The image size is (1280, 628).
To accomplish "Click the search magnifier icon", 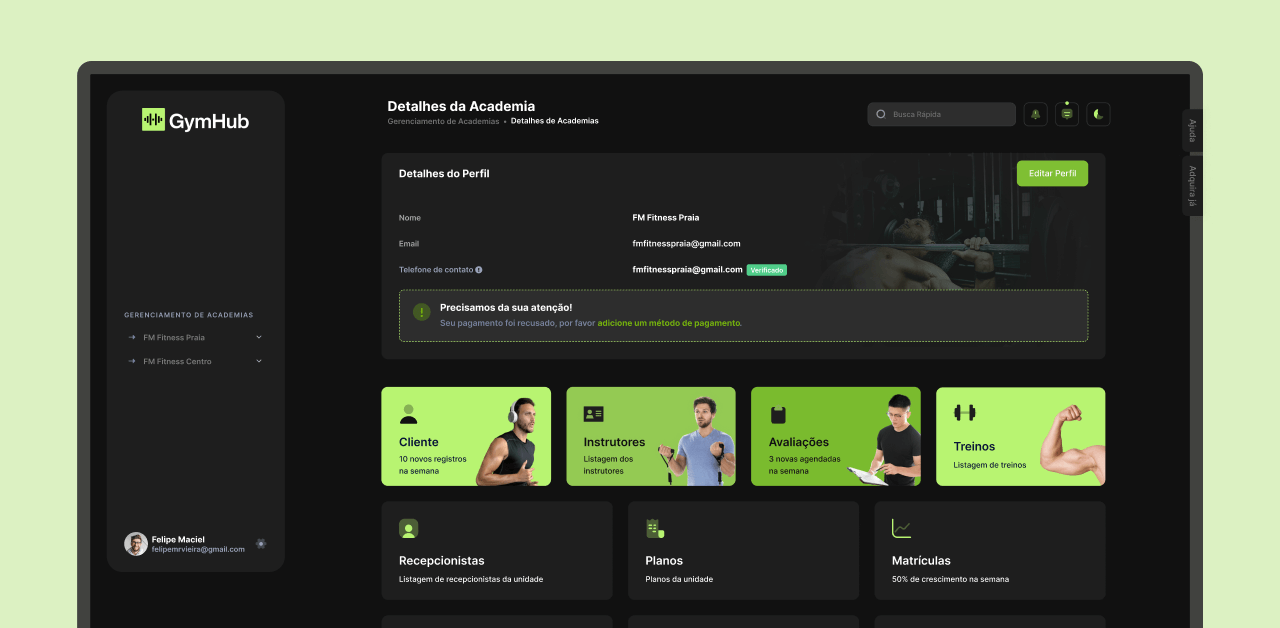I will click(881, 114).
